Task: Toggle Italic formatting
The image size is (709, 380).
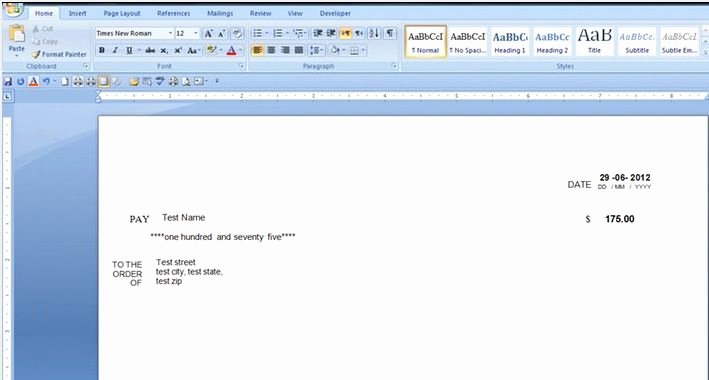Action: pos(115,50)
